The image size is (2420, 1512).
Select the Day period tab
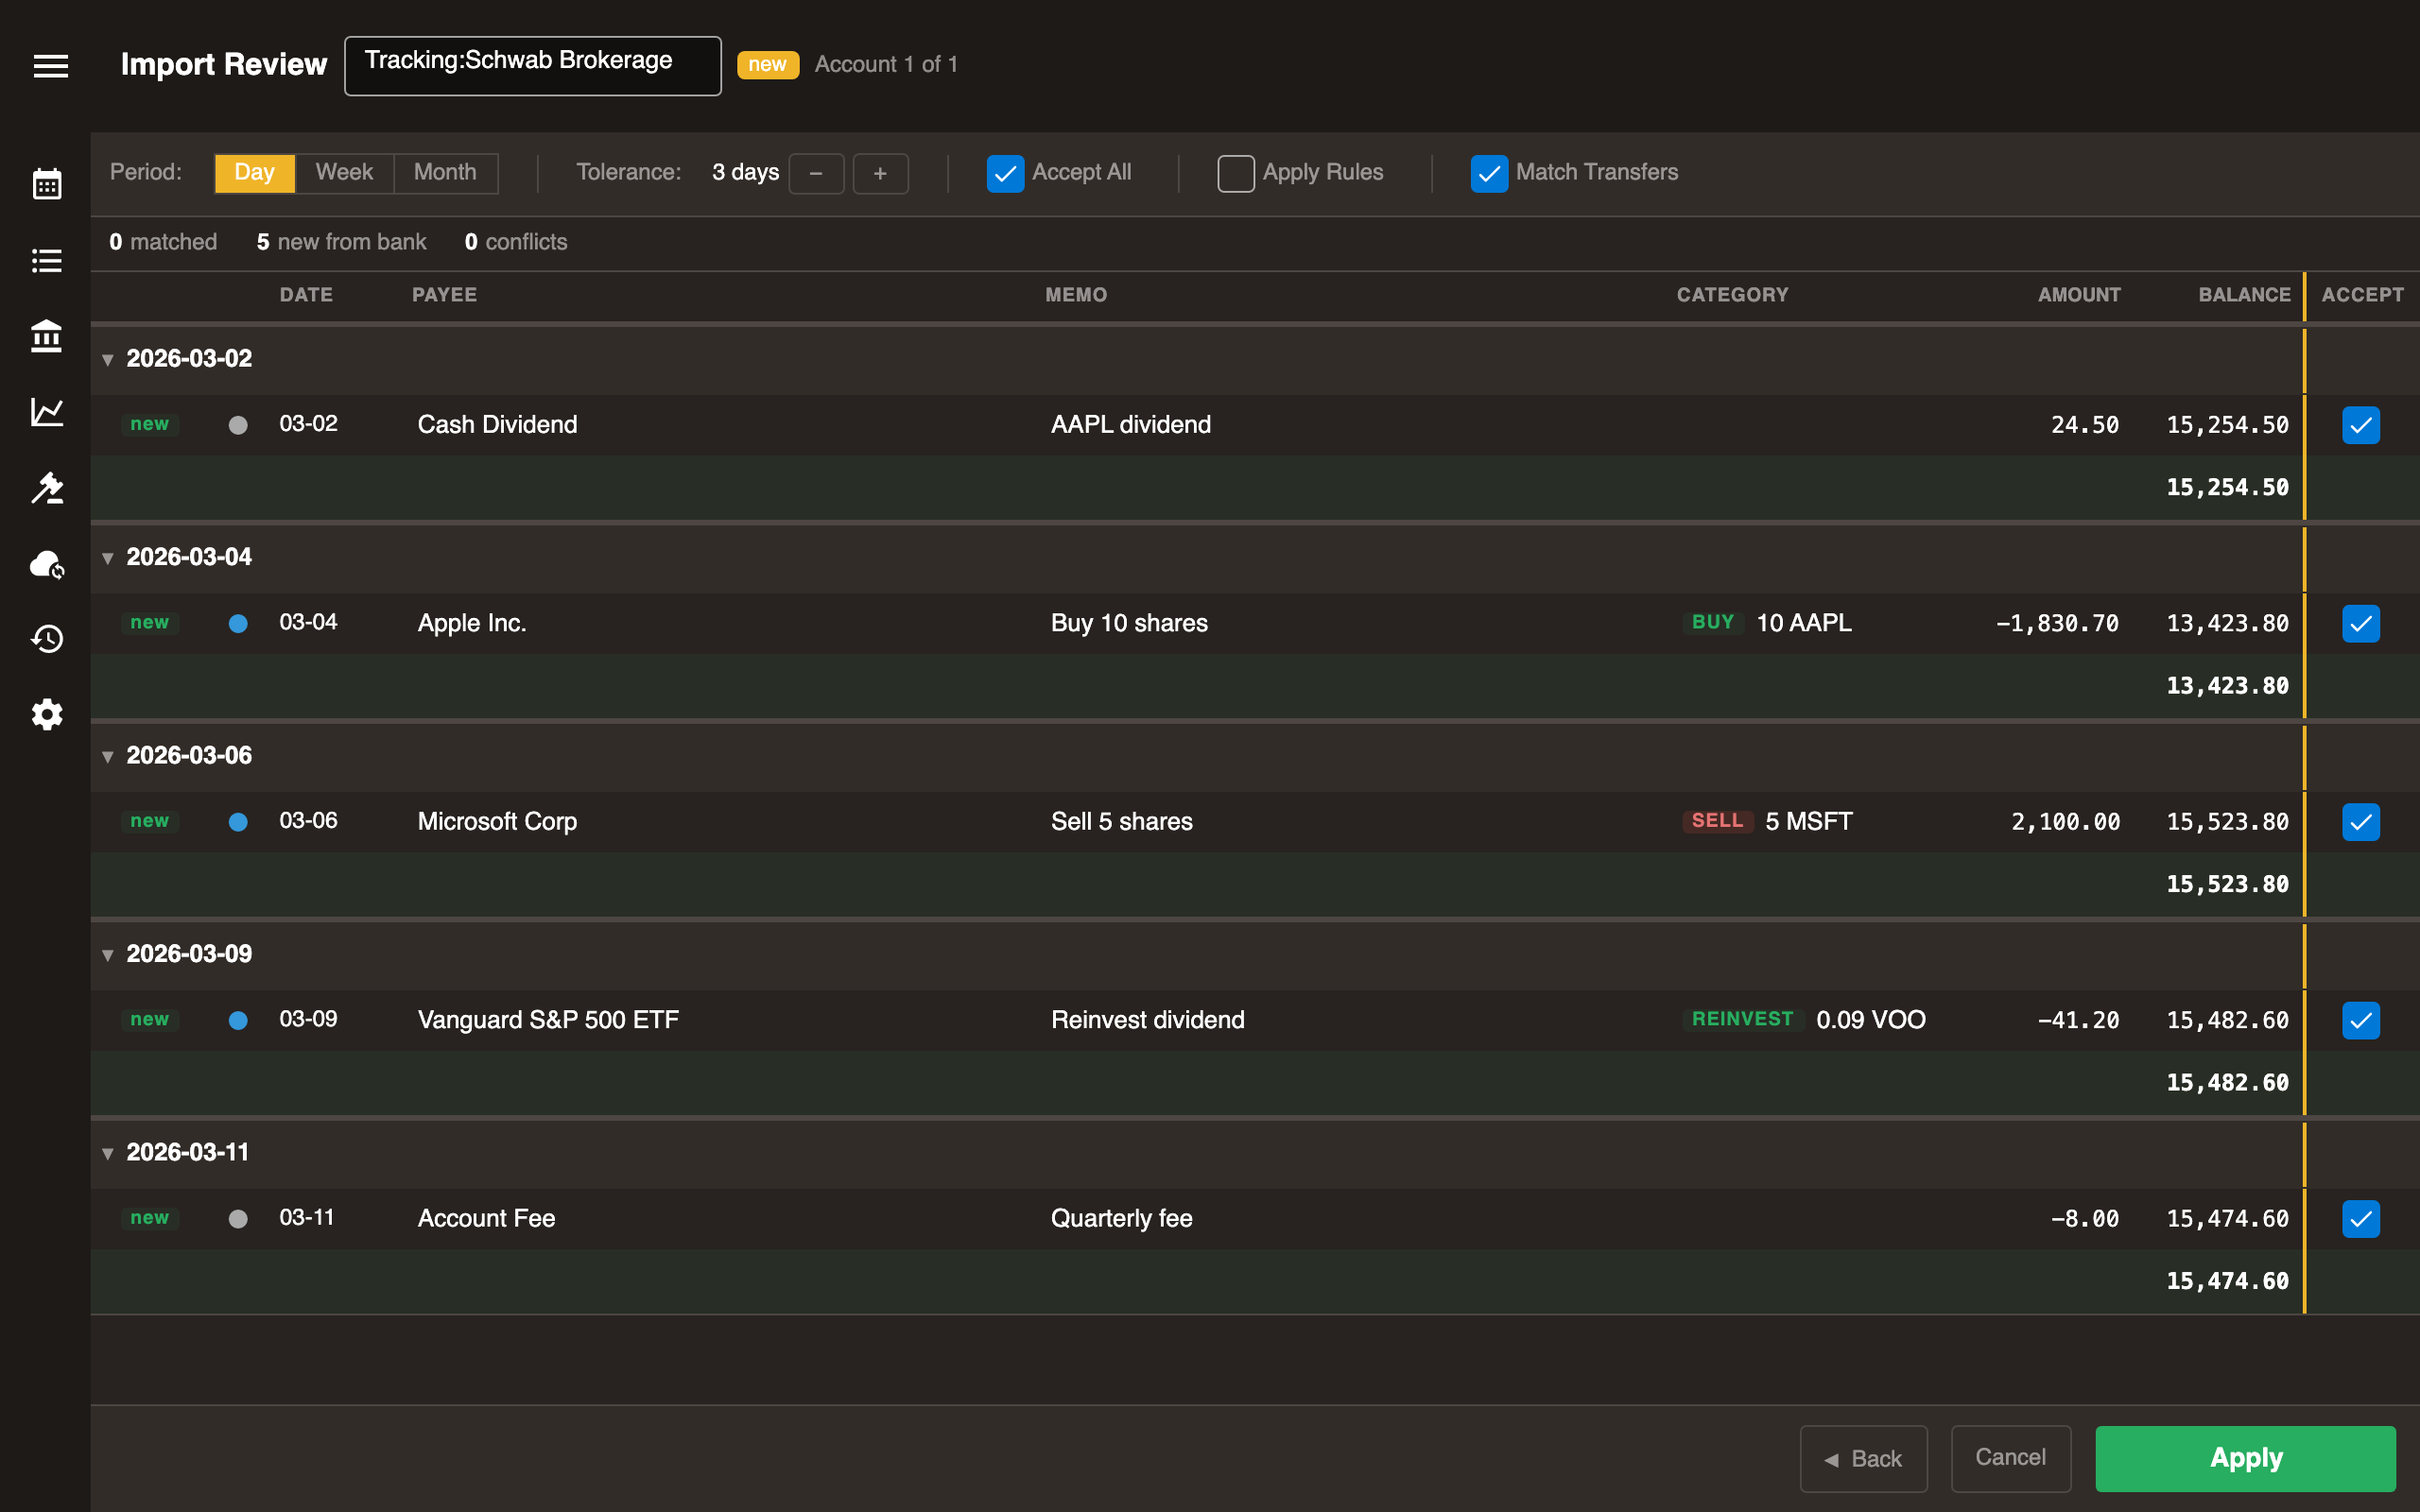255,173
